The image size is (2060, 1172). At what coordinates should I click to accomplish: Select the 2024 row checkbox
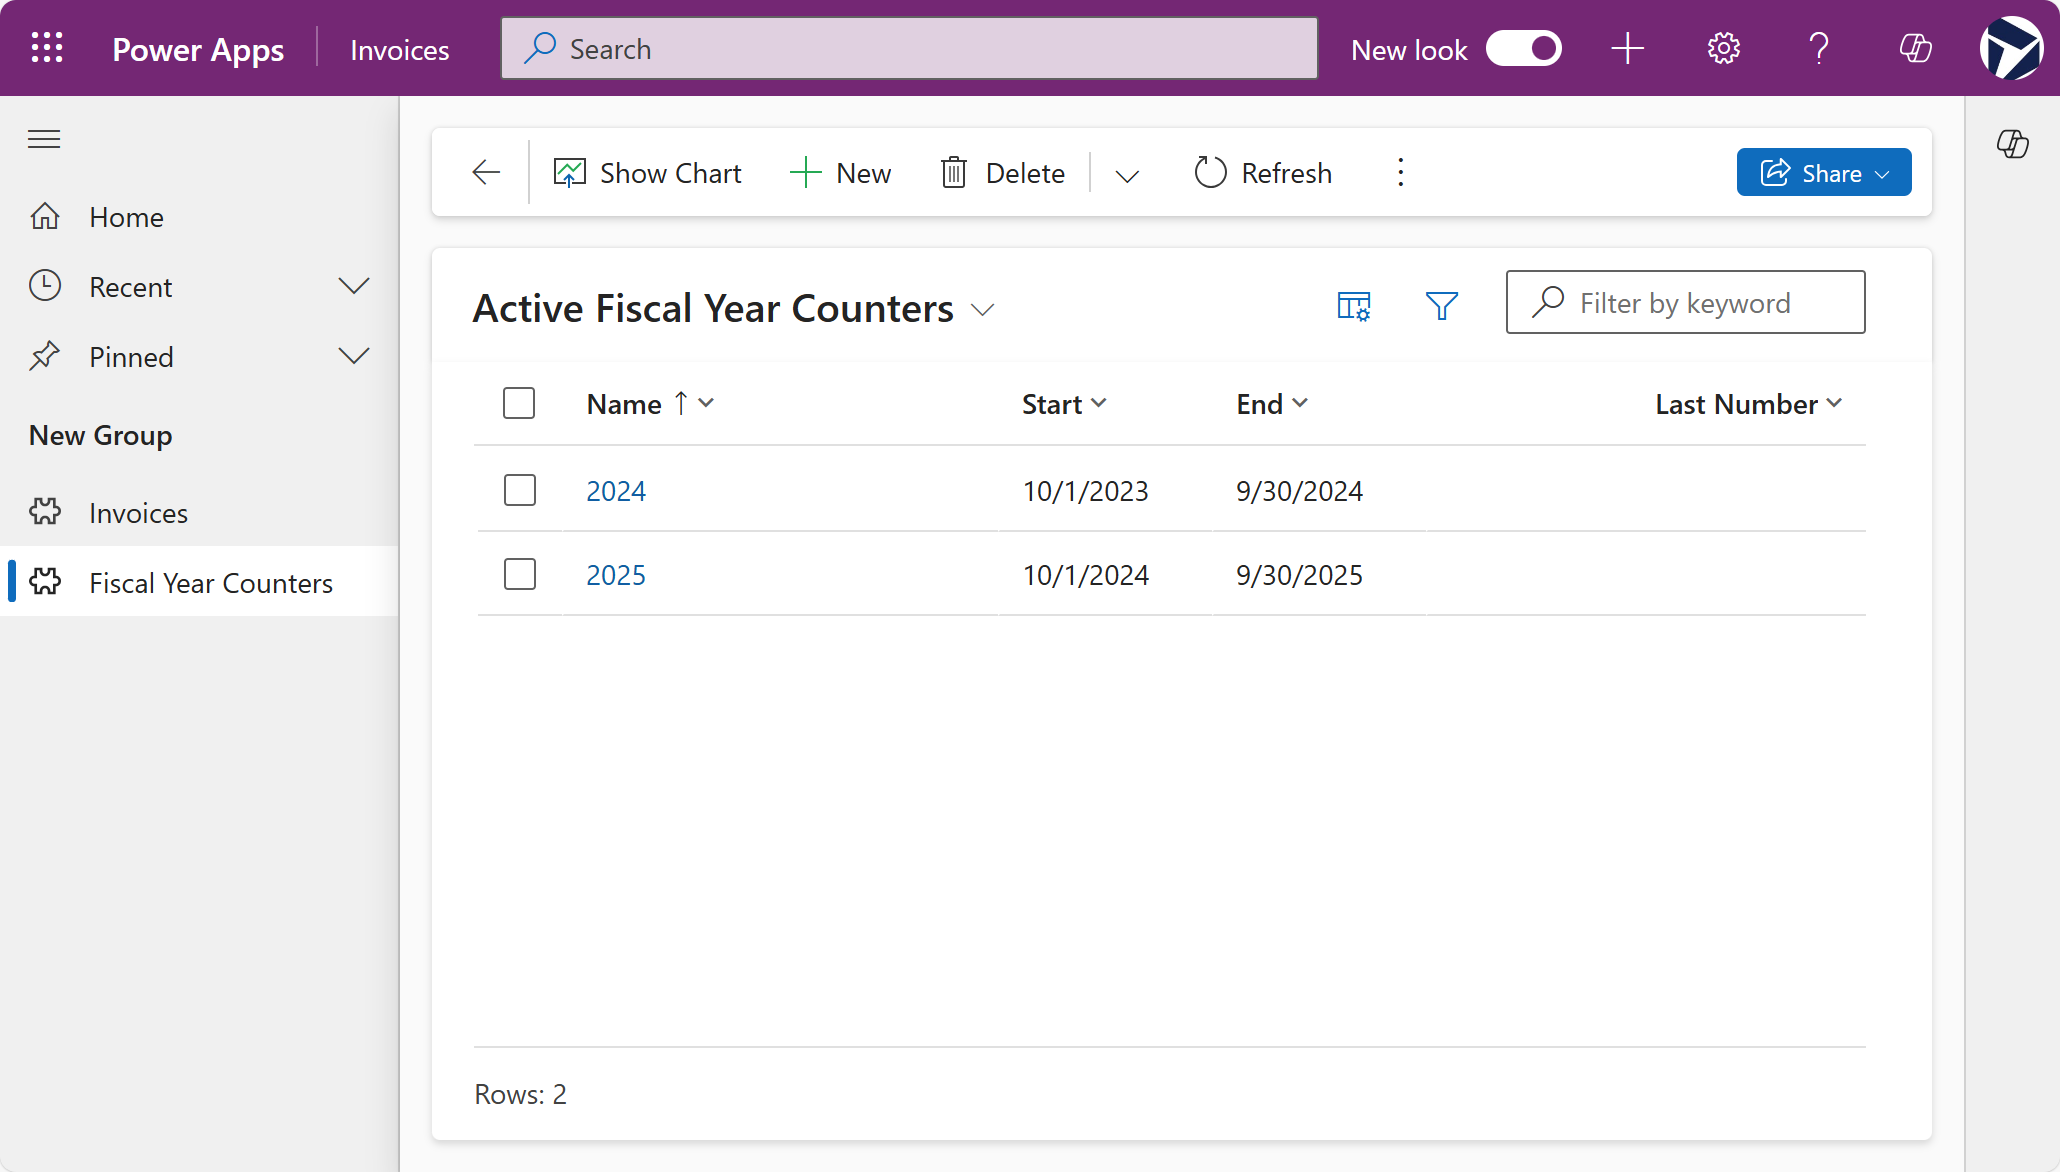(520, 490)
